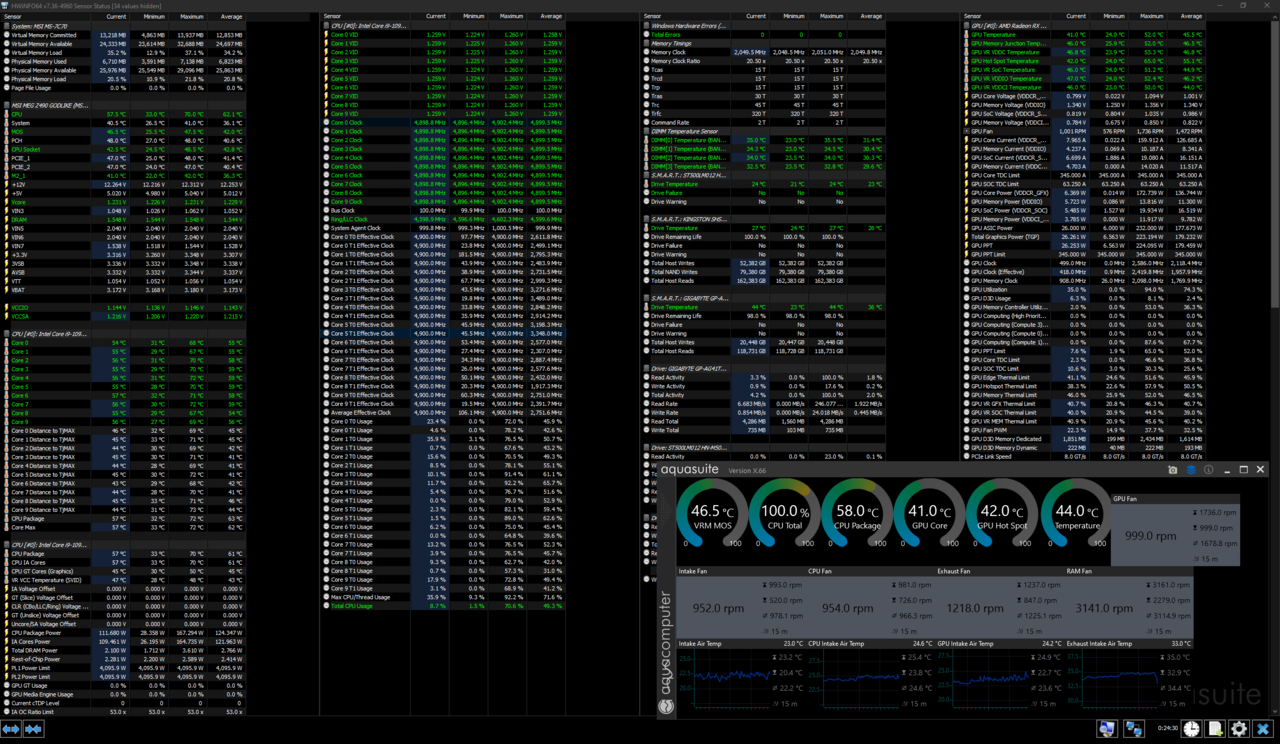Select the Core 0 VID sensor row
The height and width of the screenshot is (744, 1280).
click(x=345, y=35)
